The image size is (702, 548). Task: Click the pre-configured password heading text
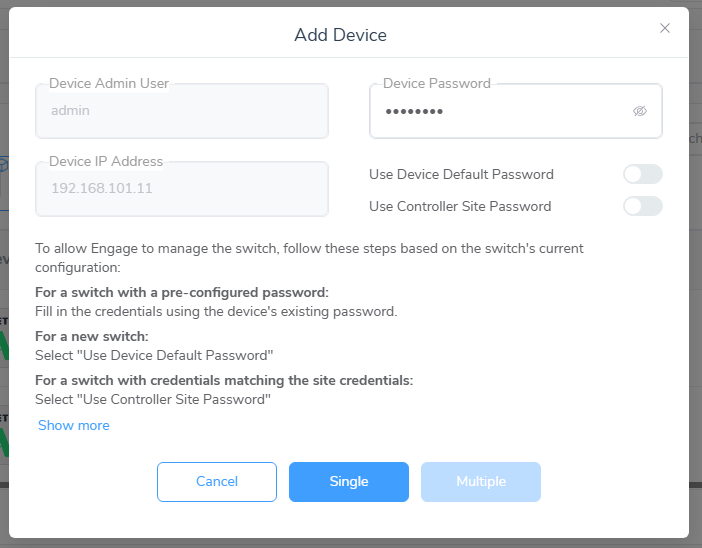(x=182, y=292)
